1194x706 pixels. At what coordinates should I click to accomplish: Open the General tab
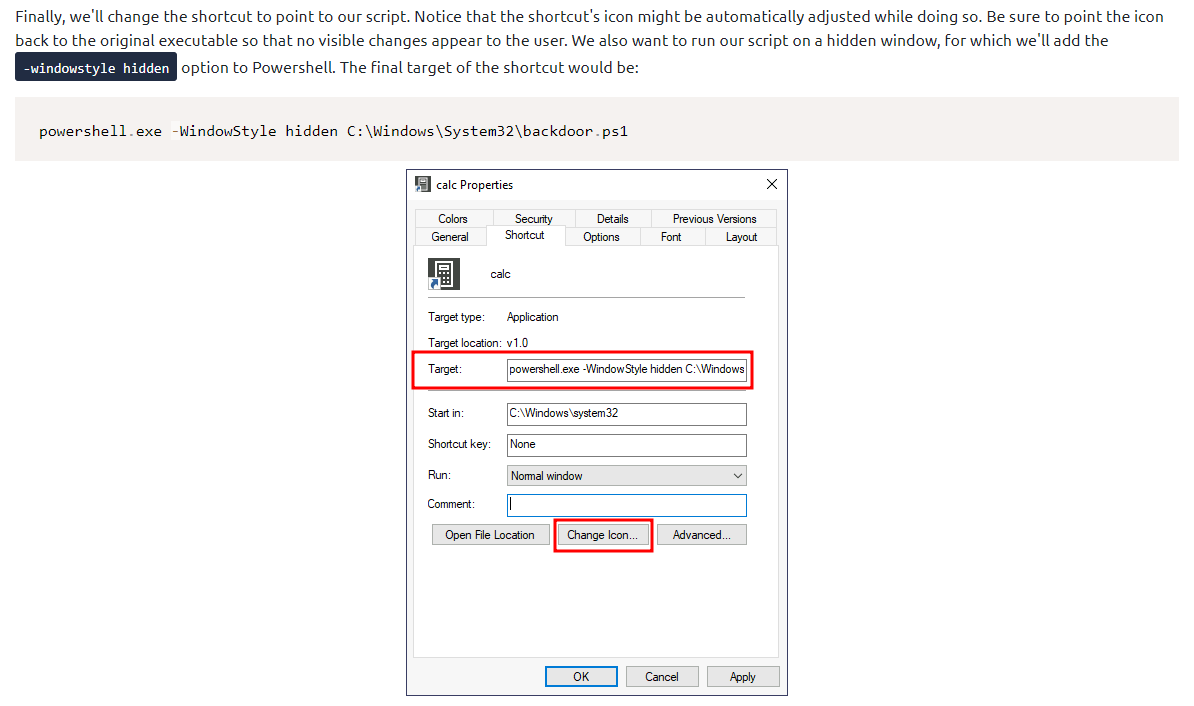pyautogui.click(x=450, y=237)
